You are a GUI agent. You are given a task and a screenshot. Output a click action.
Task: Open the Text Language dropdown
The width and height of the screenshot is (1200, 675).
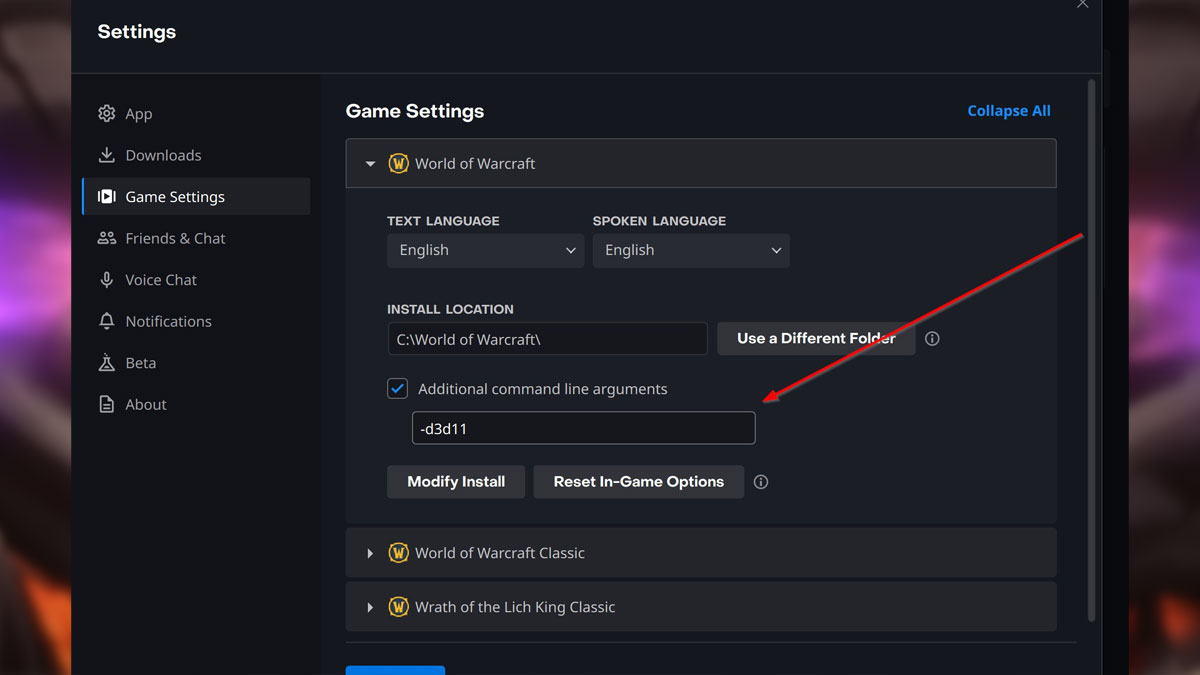pyautogui.click(x=486, y=251)
